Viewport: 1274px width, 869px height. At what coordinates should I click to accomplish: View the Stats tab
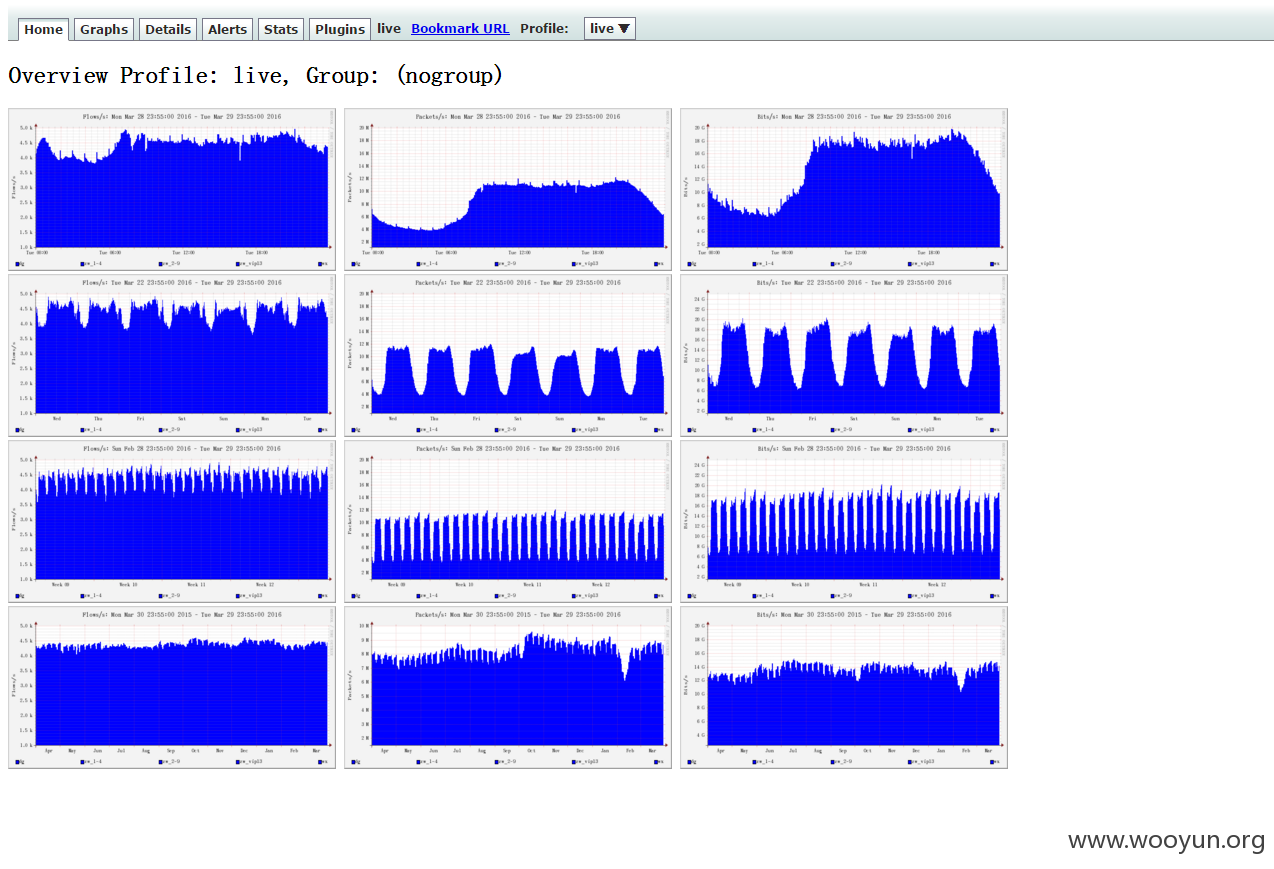[x=281, y=29]
